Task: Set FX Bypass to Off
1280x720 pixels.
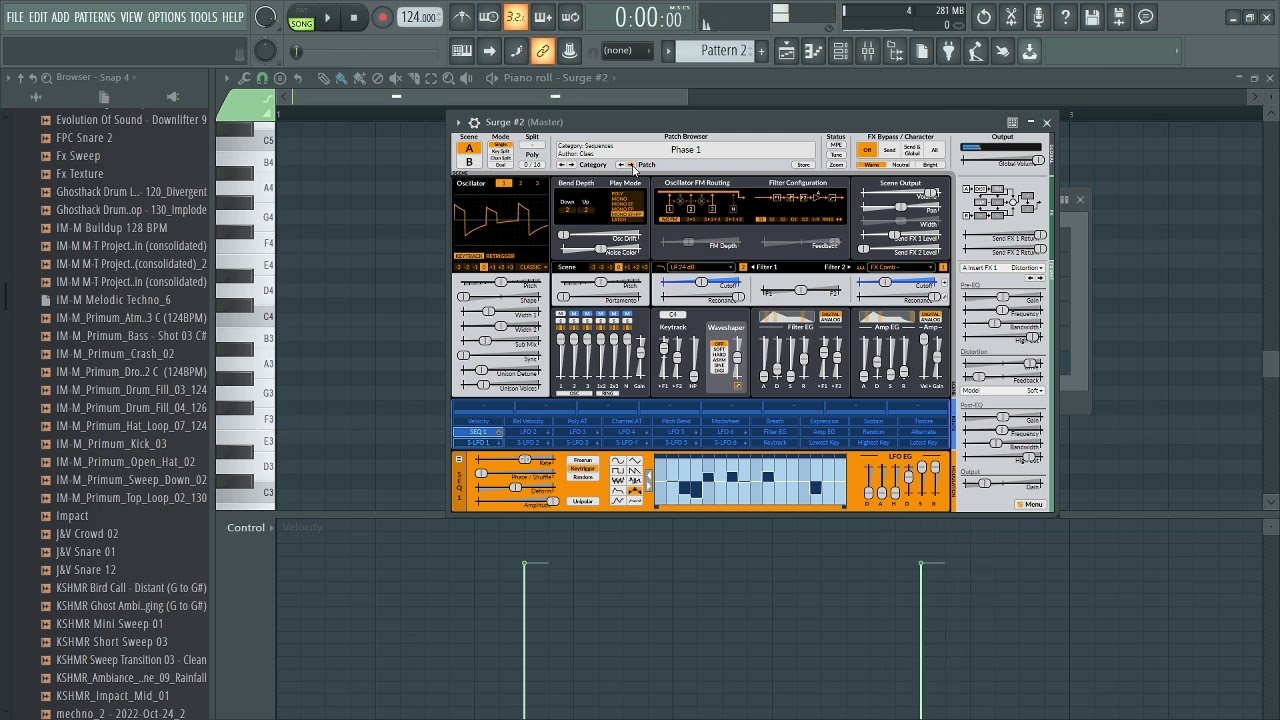Action: click(867, 150)
